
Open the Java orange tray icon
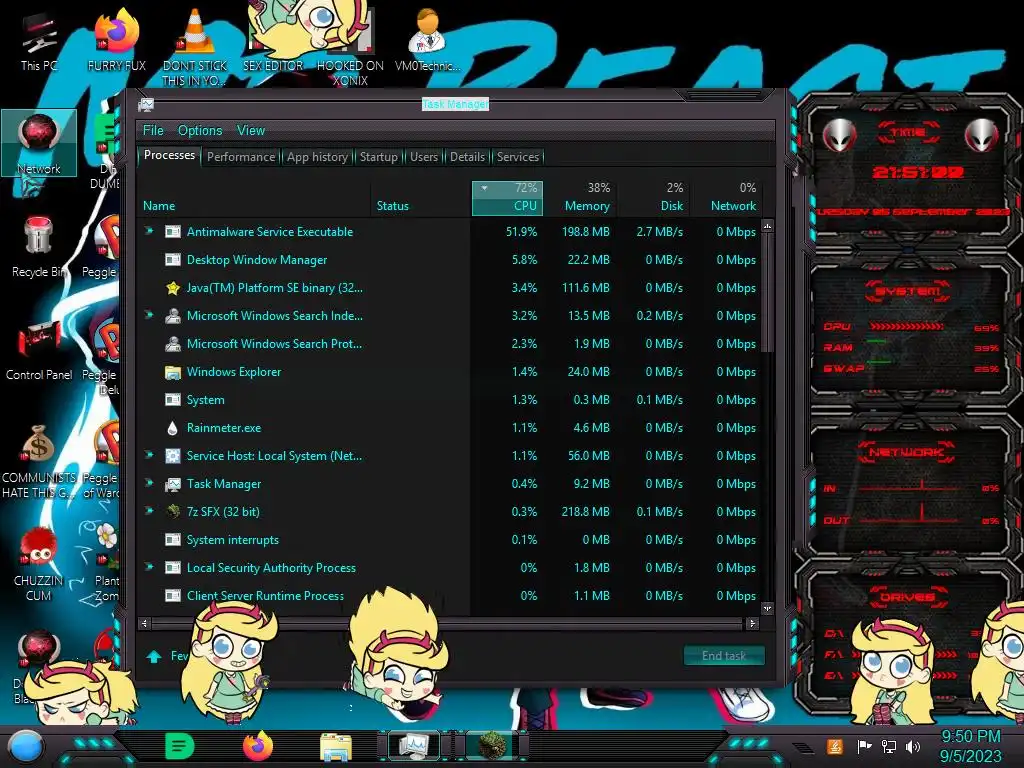click(835, 746)
